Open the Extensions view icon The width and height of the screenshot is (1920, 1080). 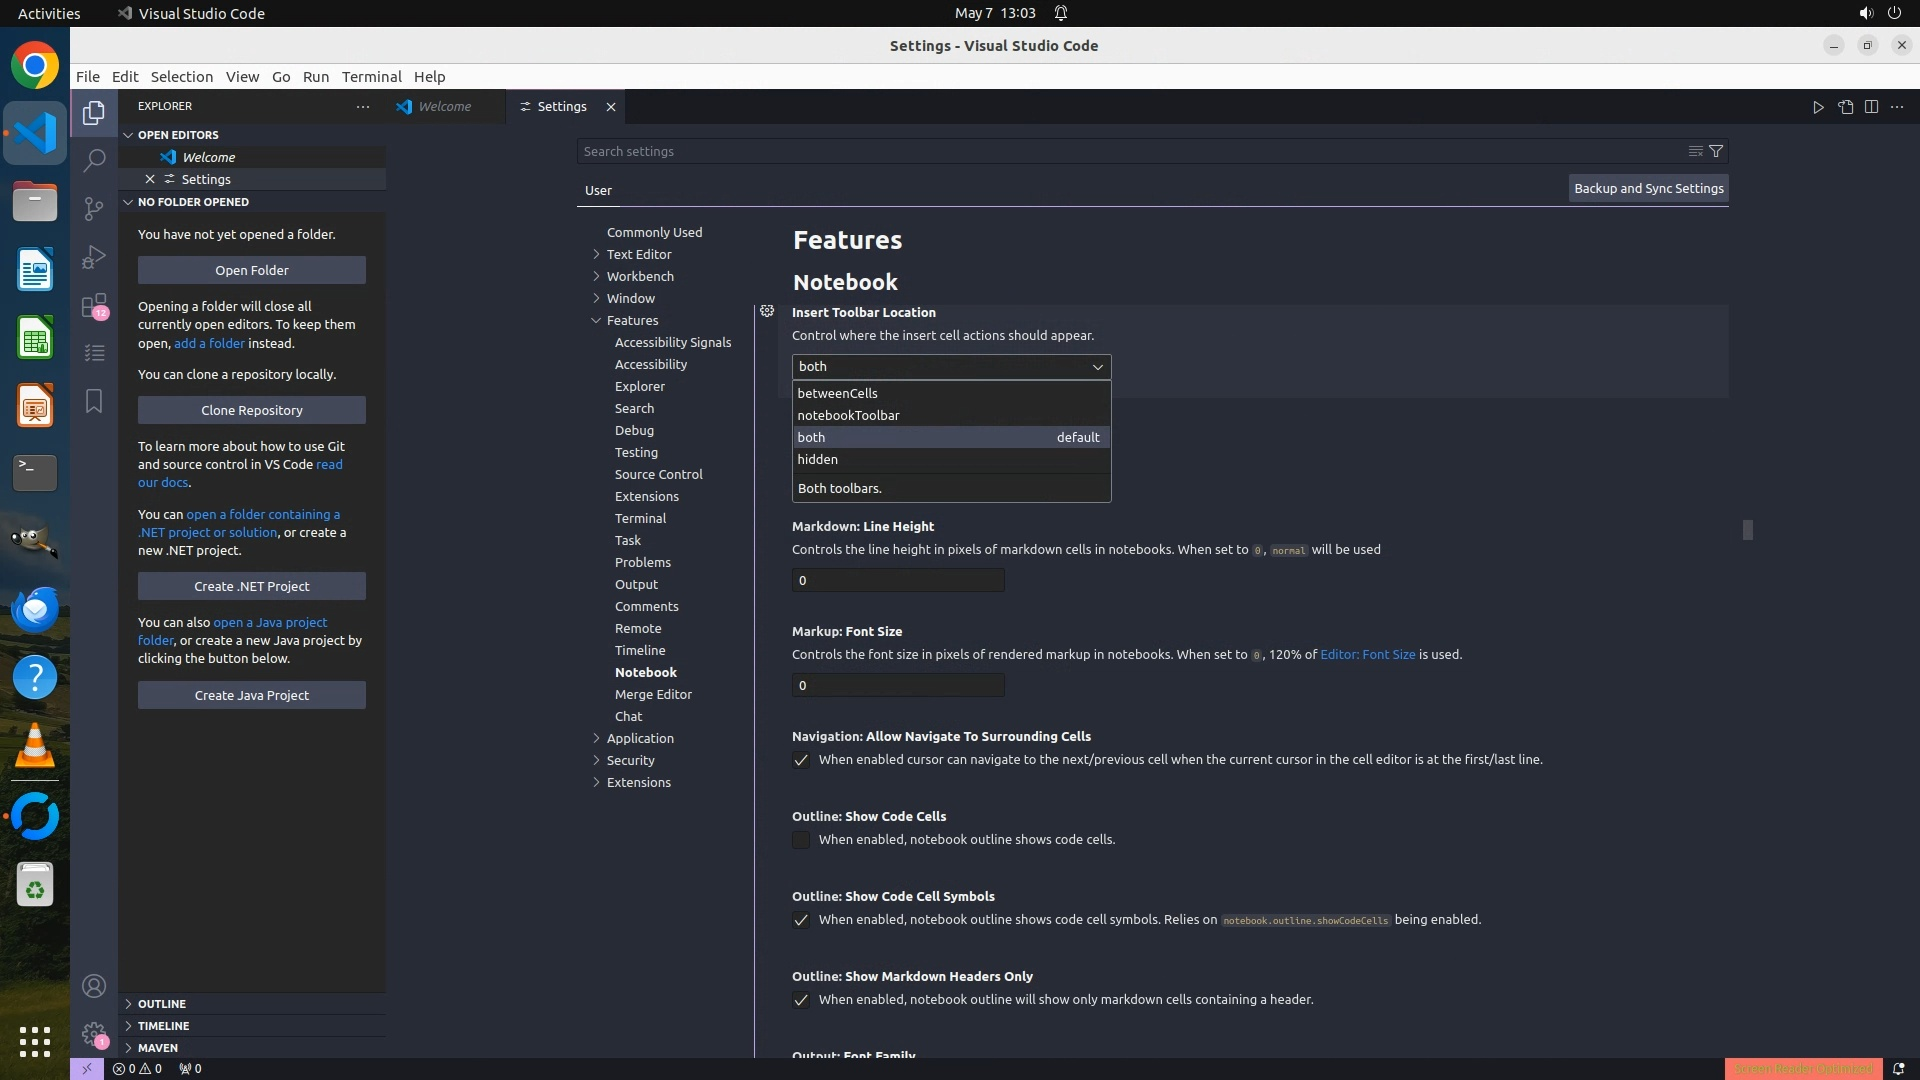[94, 305]
